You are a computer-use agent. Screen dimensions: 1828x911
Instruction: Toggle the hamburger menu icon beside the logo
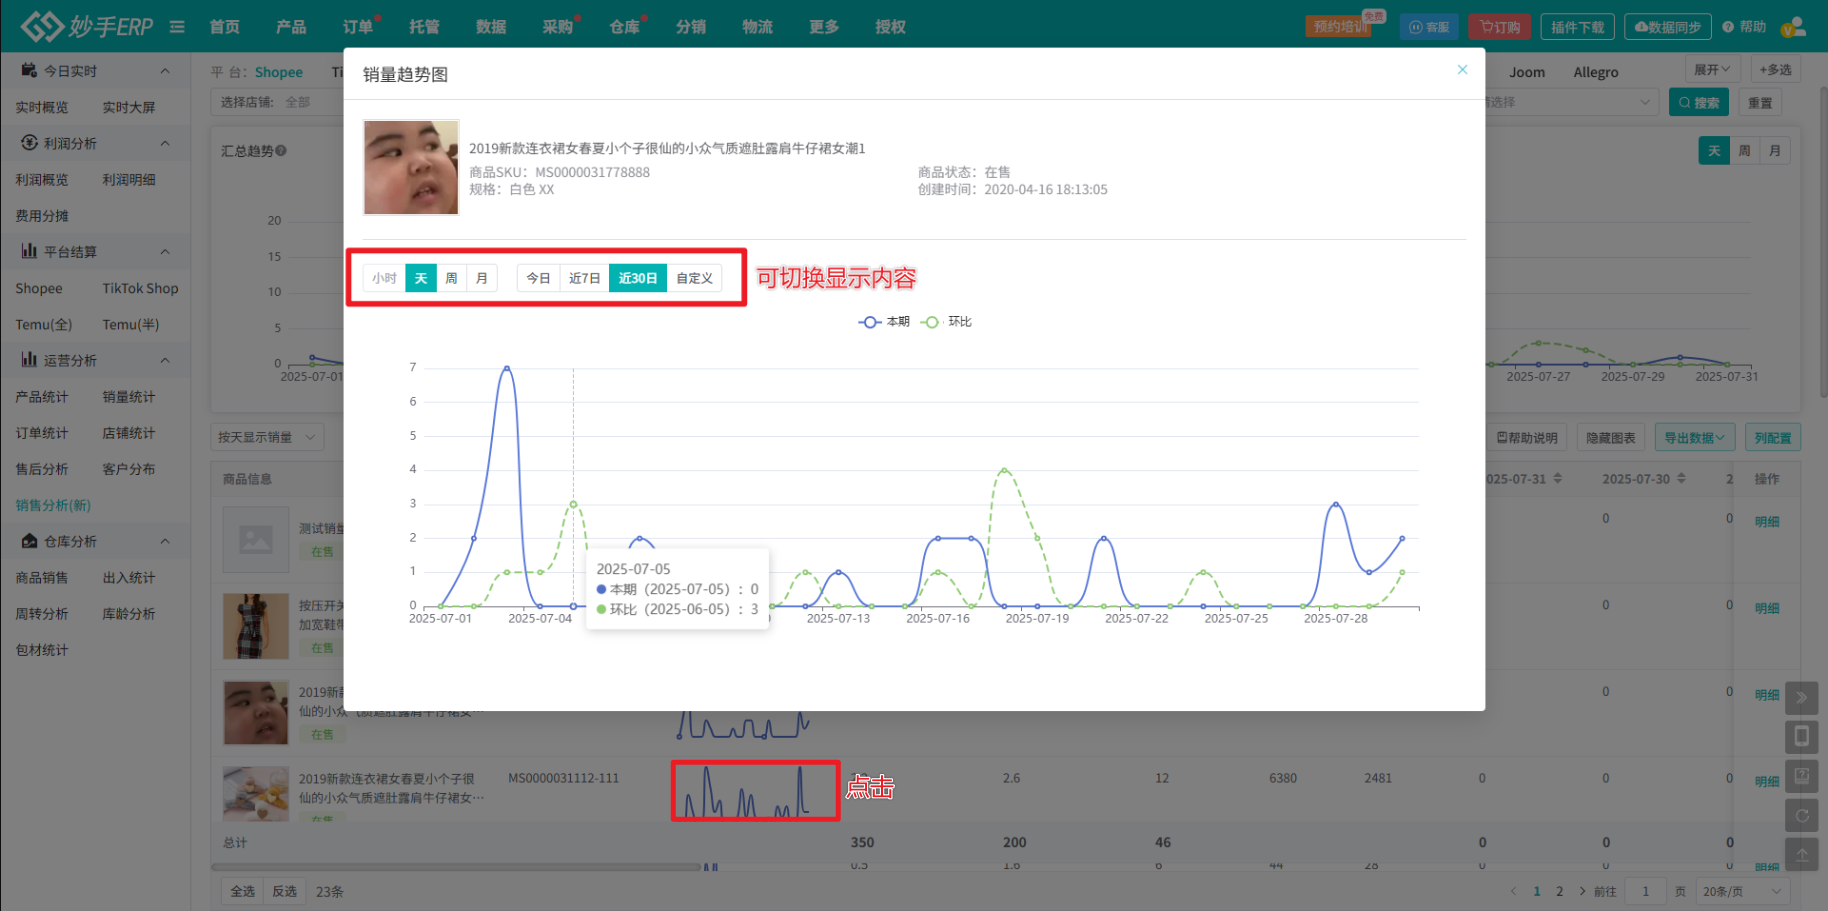[x=177, y=27]
